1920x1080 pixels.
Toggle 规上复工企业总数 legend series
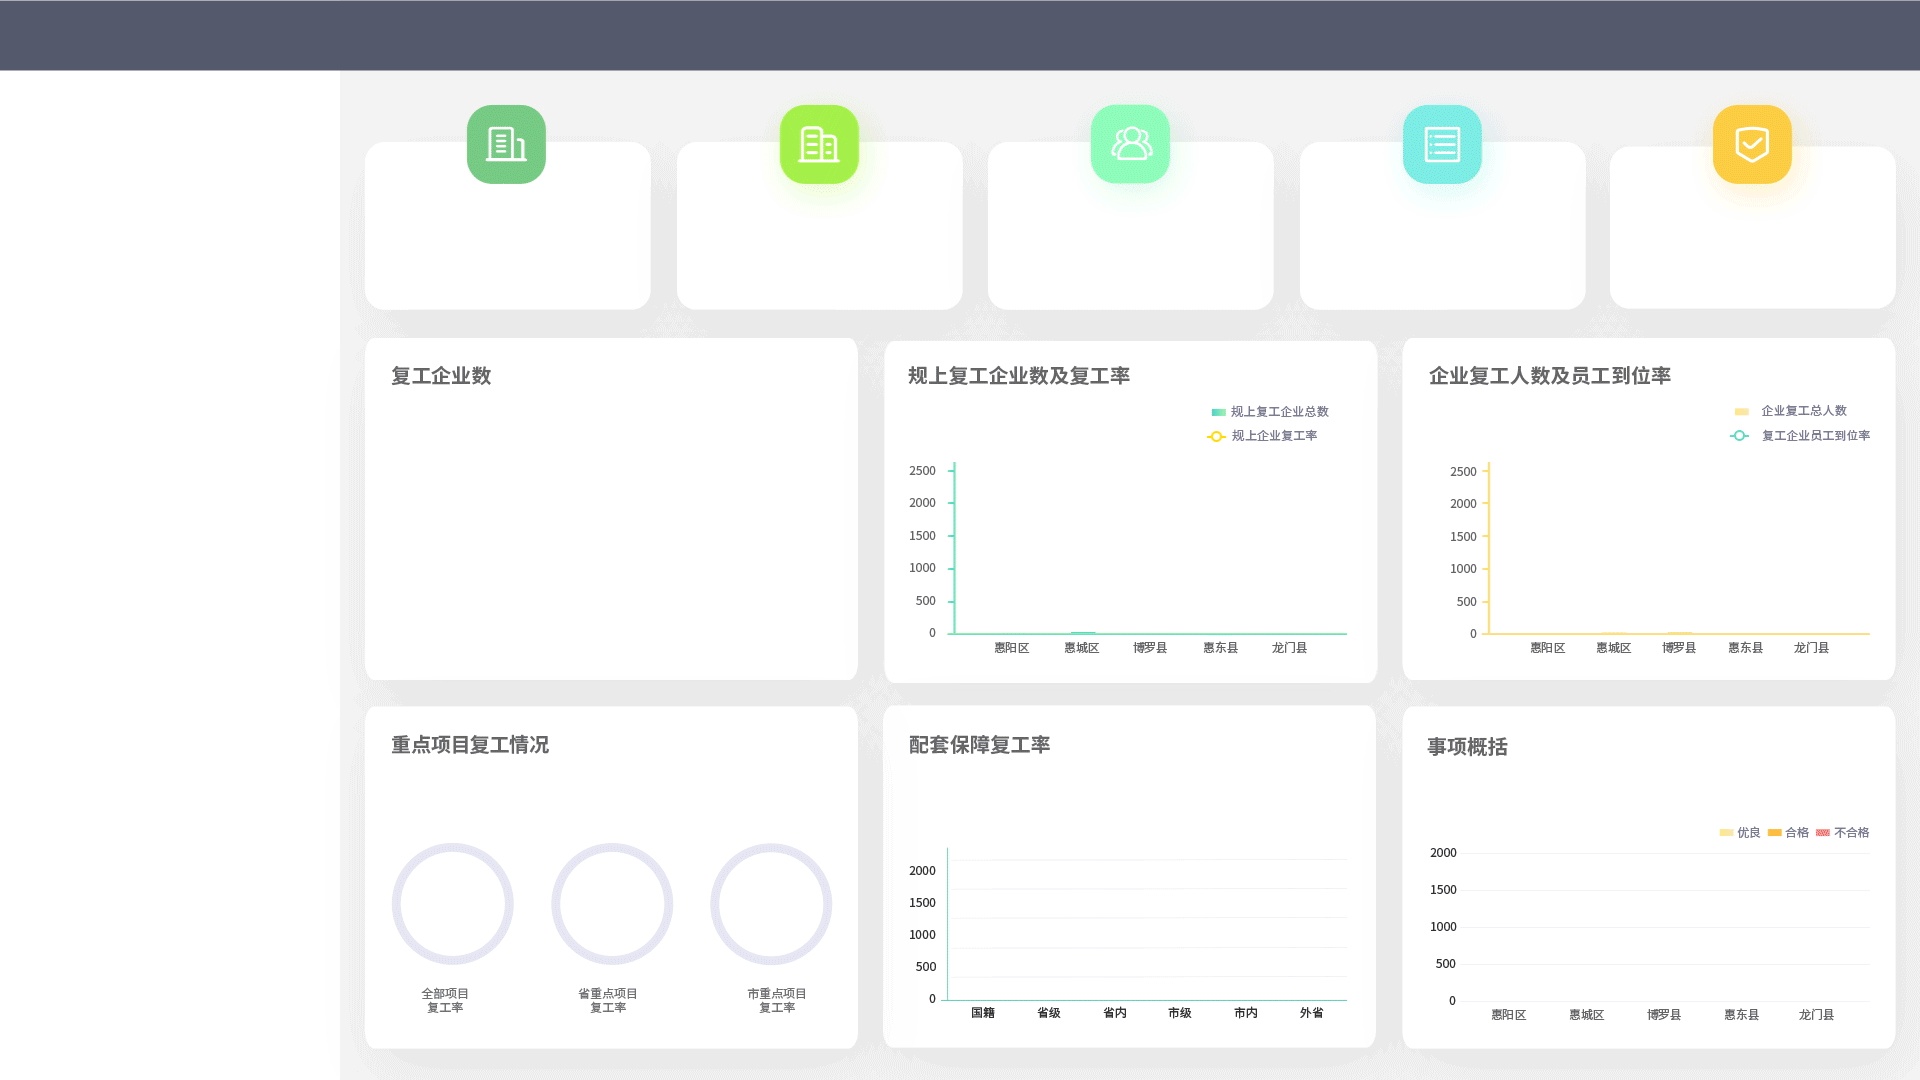(1269, 412)
